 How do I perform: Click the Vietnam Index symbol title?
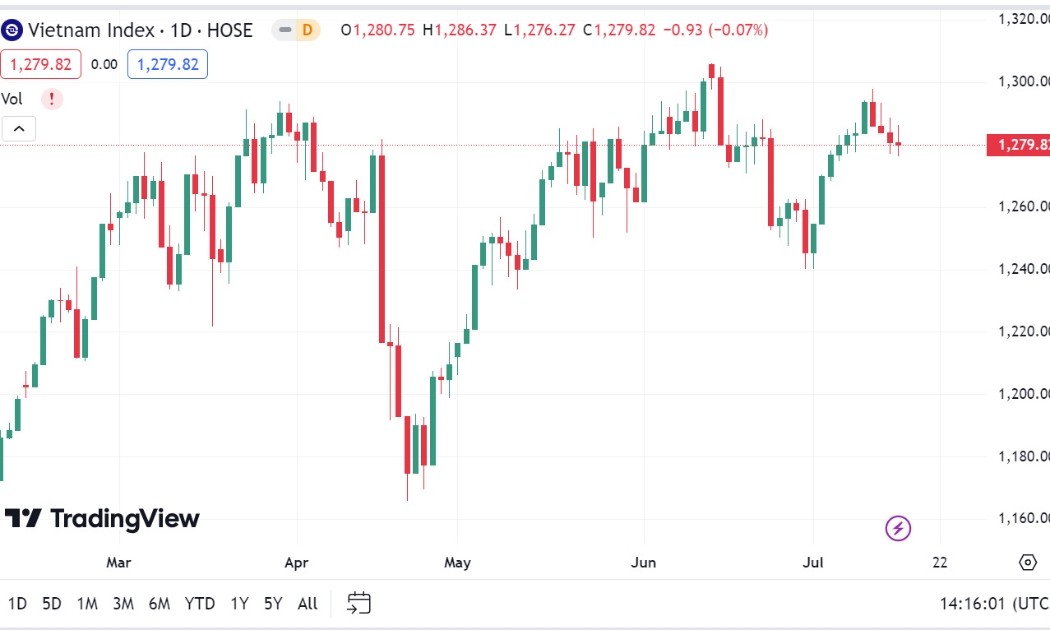click(x=141, y=30)
